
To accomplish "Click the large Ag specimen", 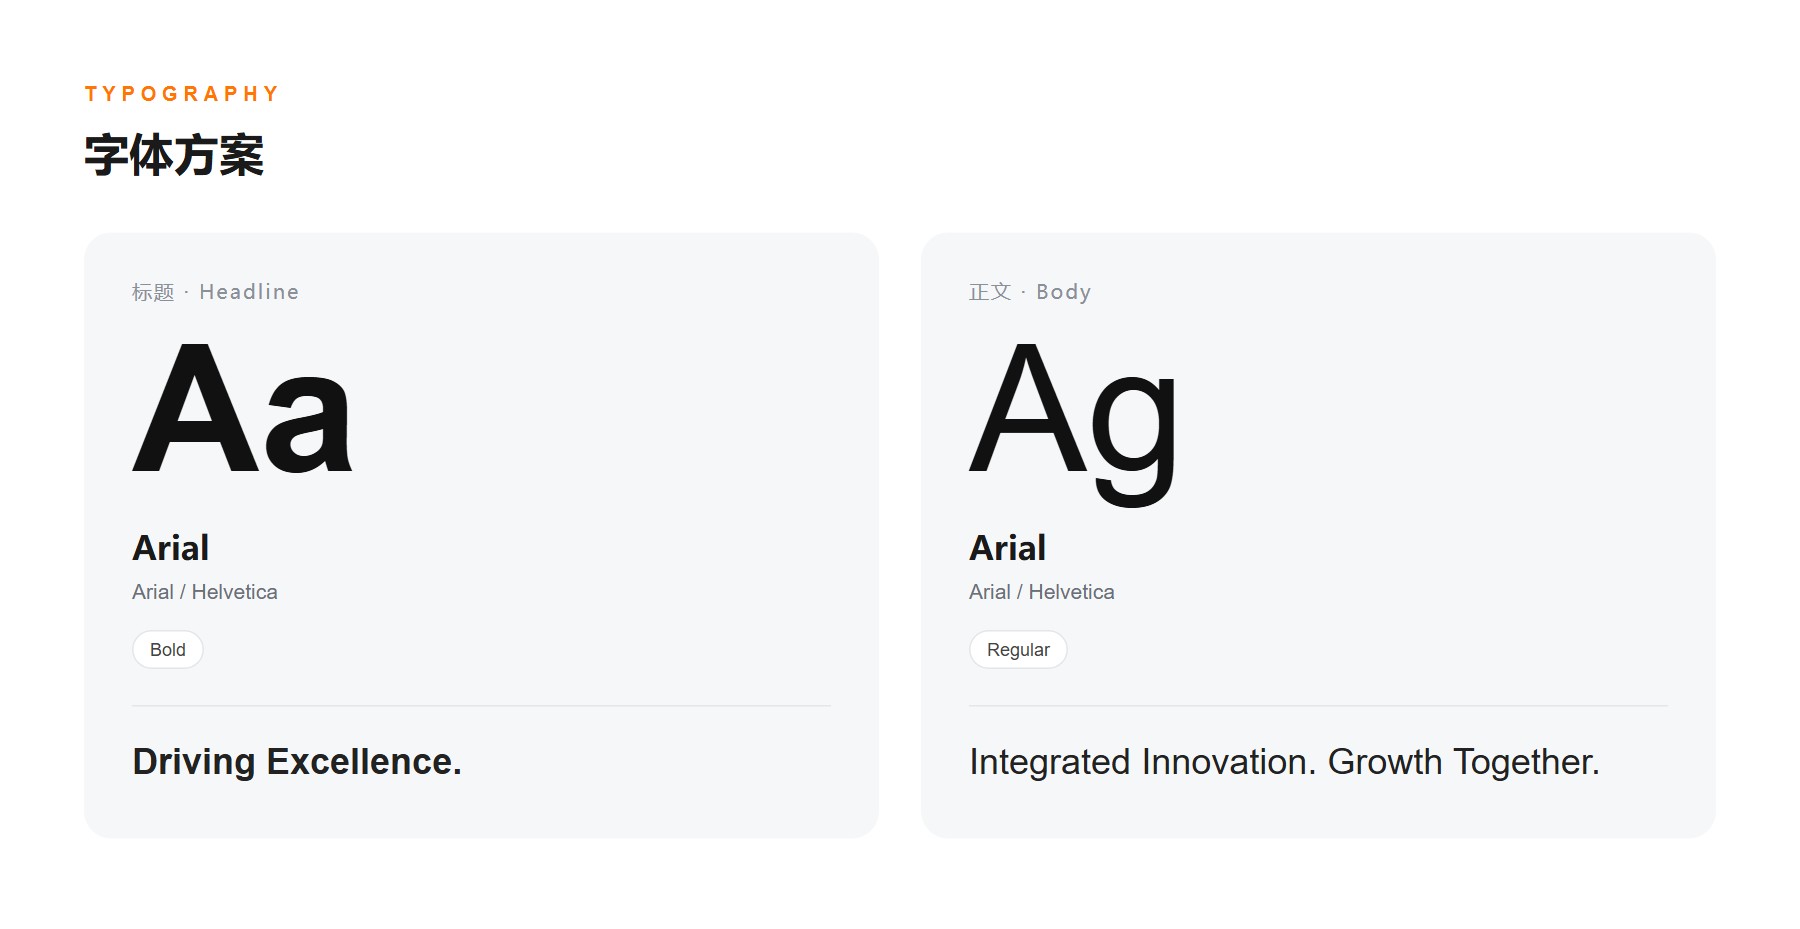I will pyautogui.click(x=1074, y=422).
